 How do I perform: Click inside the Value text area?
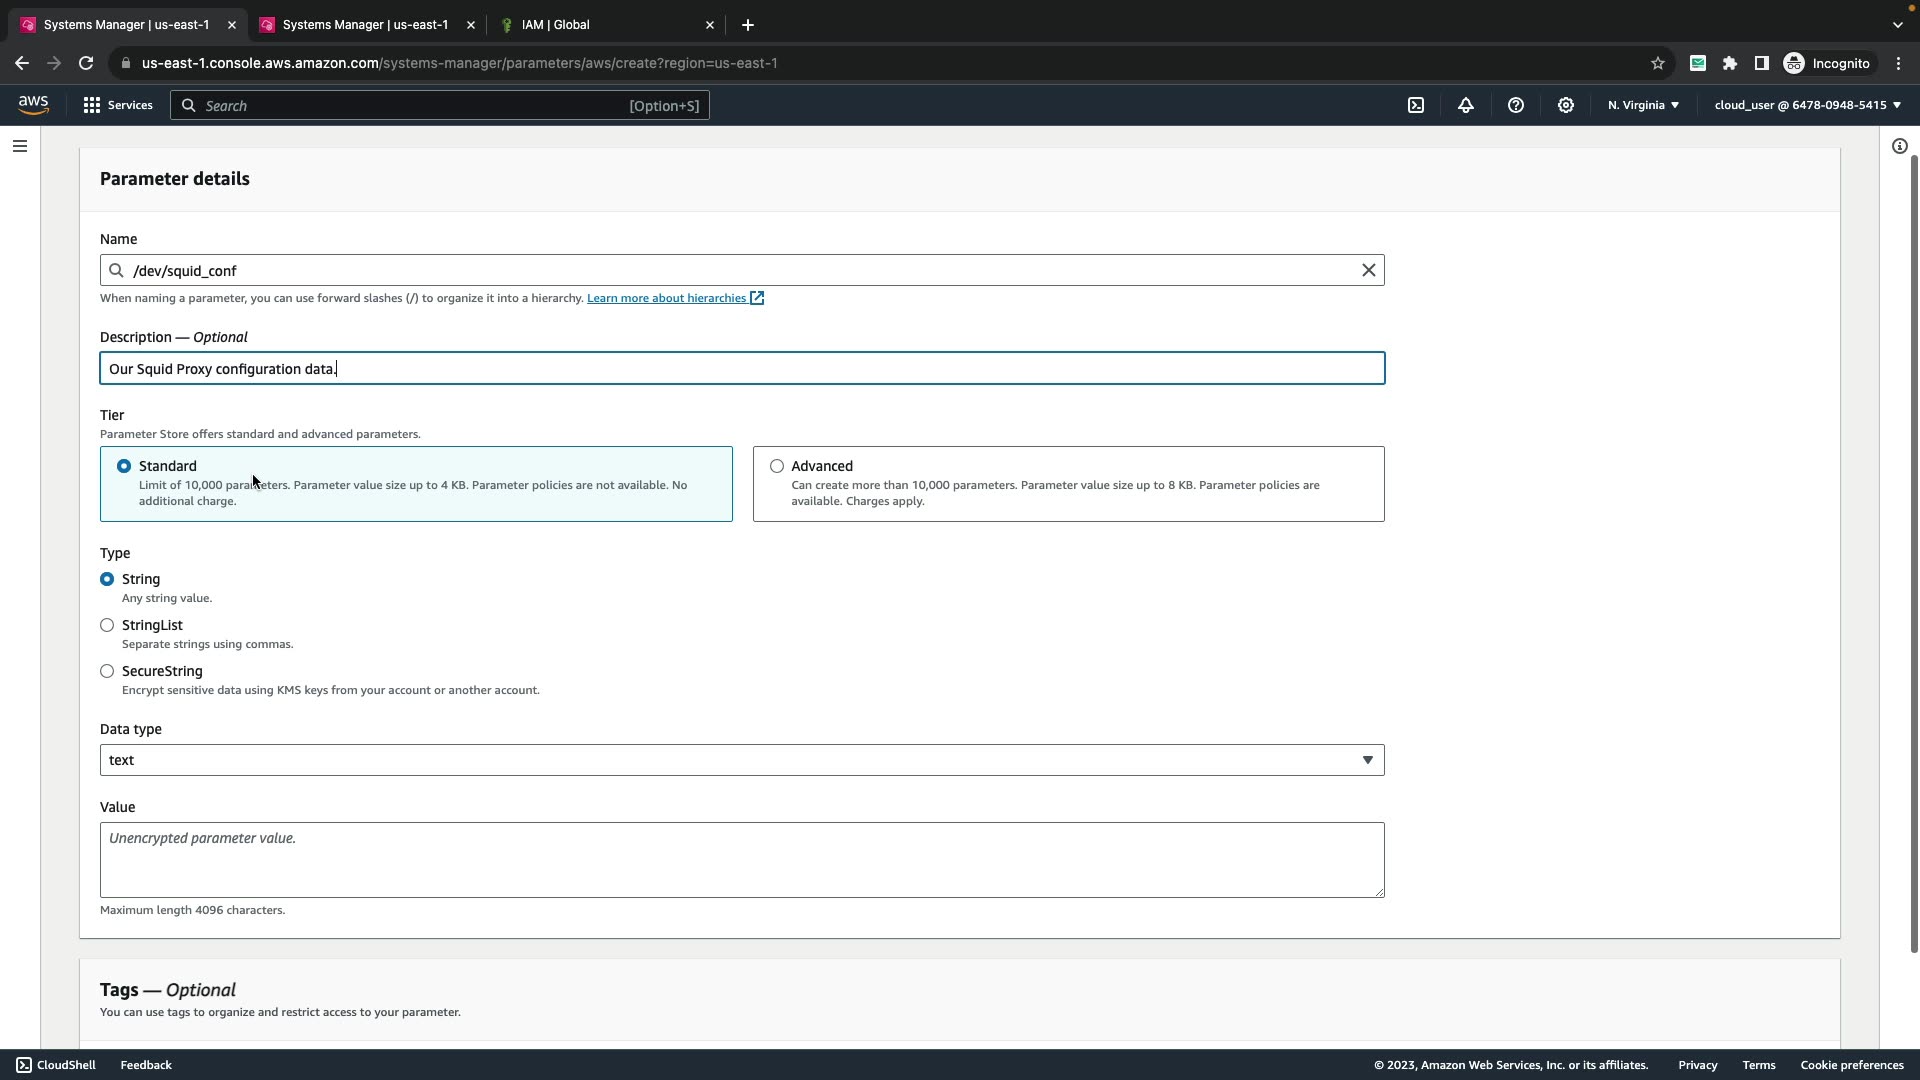tap(742, 860)
